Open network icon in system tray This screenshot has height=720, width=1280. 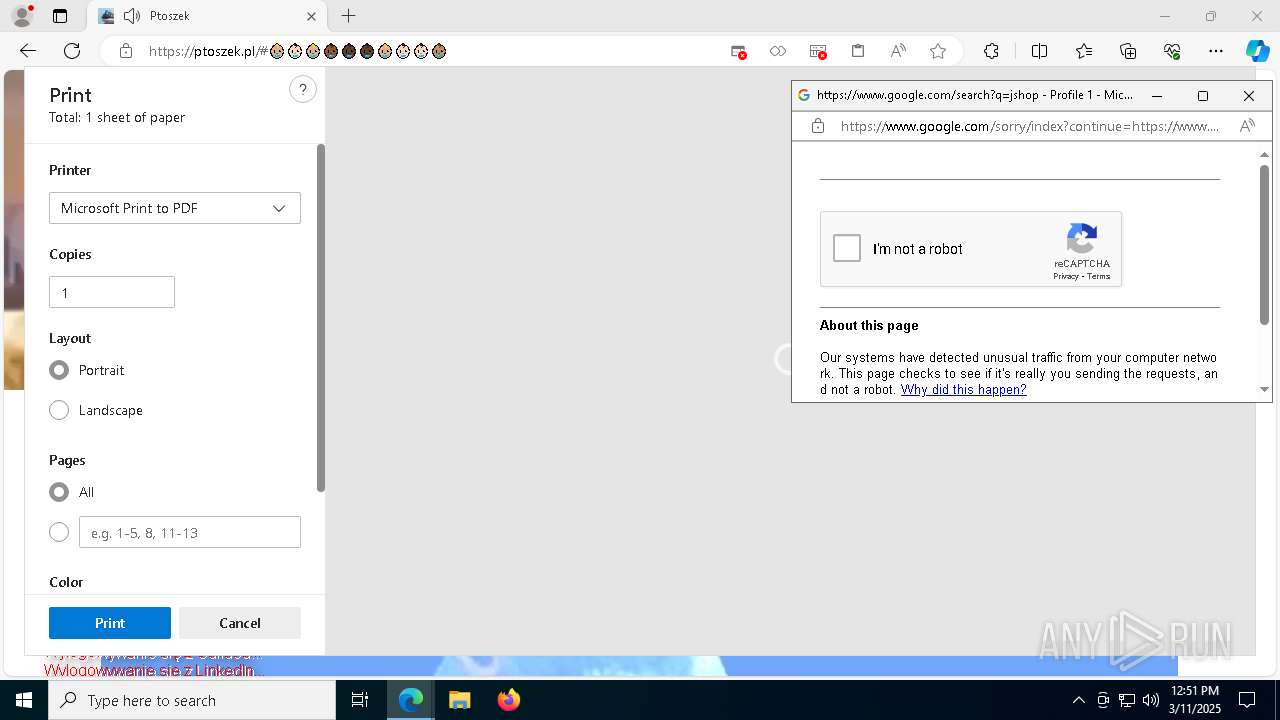click(1126, 700)
